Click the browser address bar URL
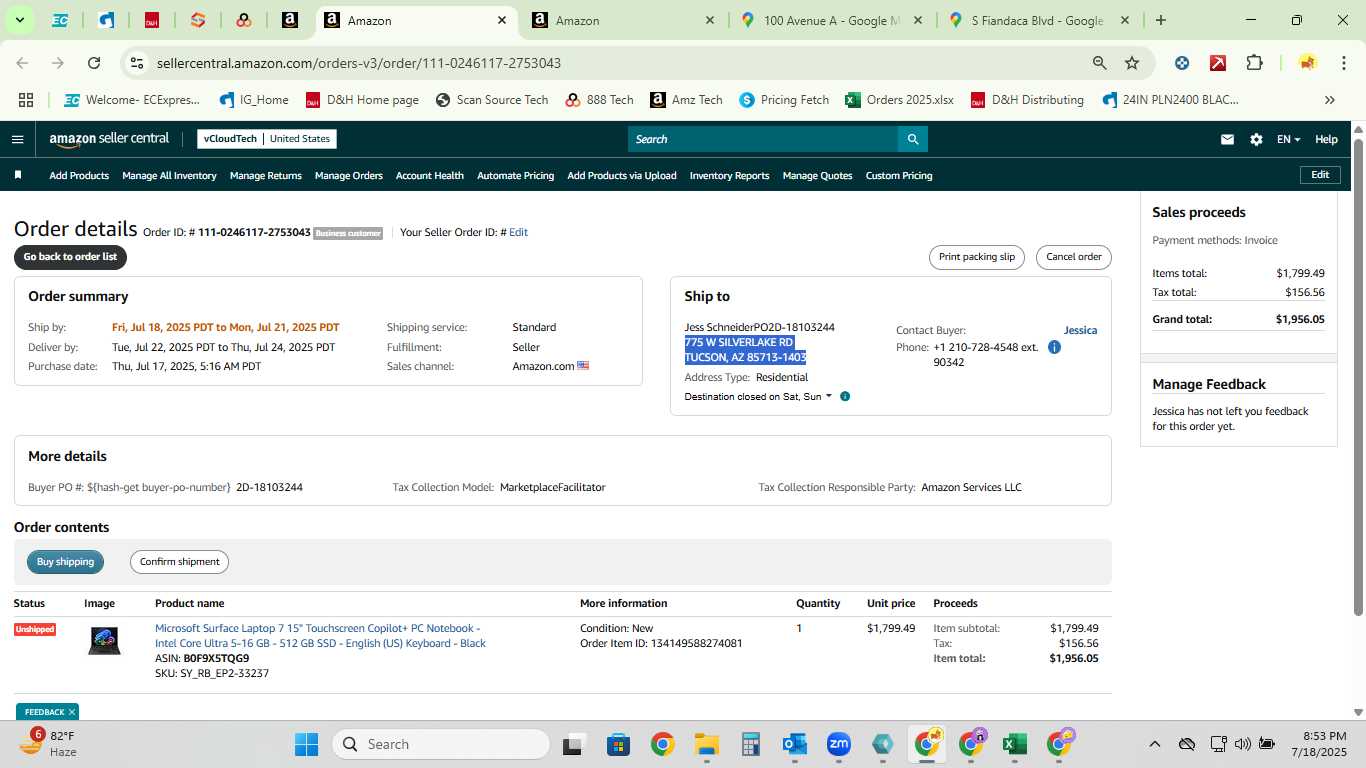The image size is (1366, 768). click(359, 63)
